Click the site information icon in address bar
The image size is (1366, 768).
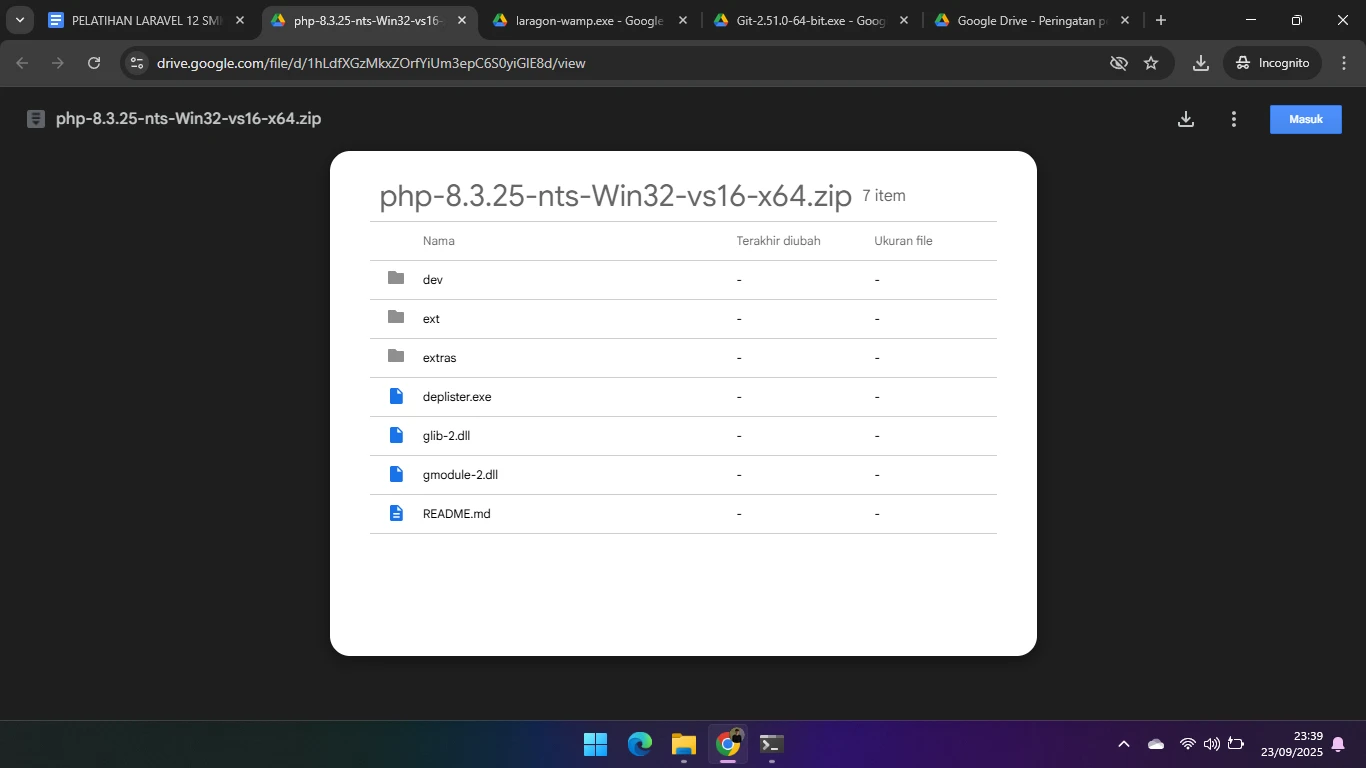click(x=137, y=63)
